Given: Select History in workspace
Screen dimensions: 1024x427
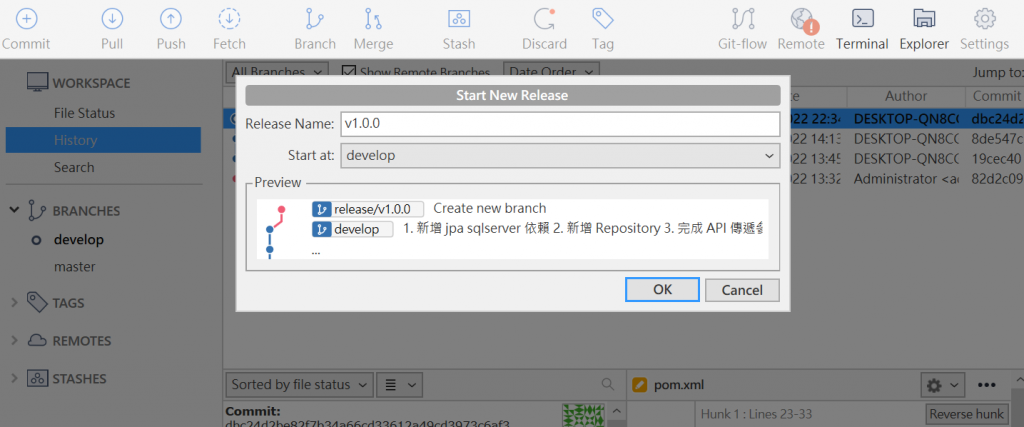Looking at the screenshot, I should pyautogui.click(x=103, y=140).
